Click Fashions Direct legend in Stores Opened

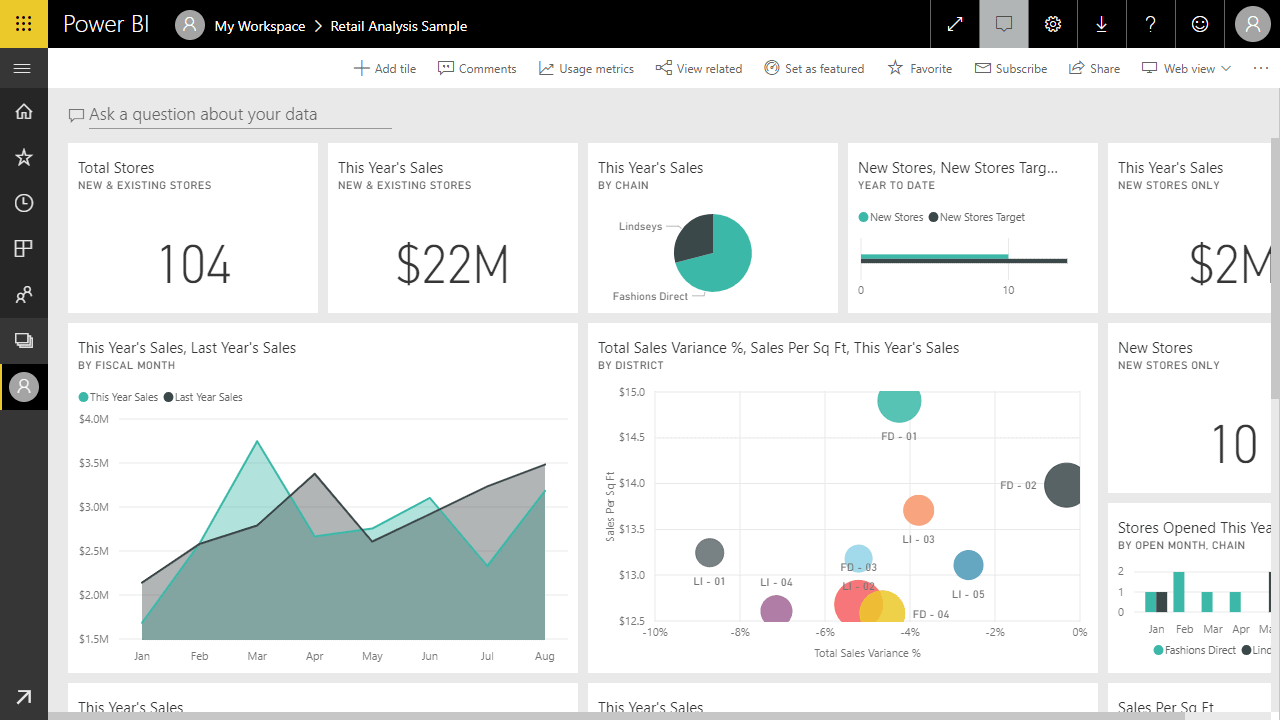point(1194,650)
